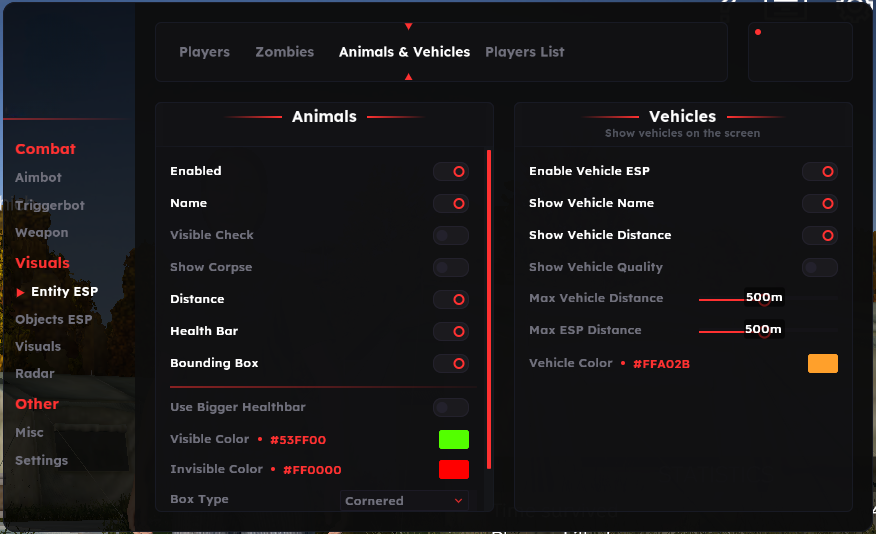
Task: Switch to the Players tab
Action: pos(204,52)
